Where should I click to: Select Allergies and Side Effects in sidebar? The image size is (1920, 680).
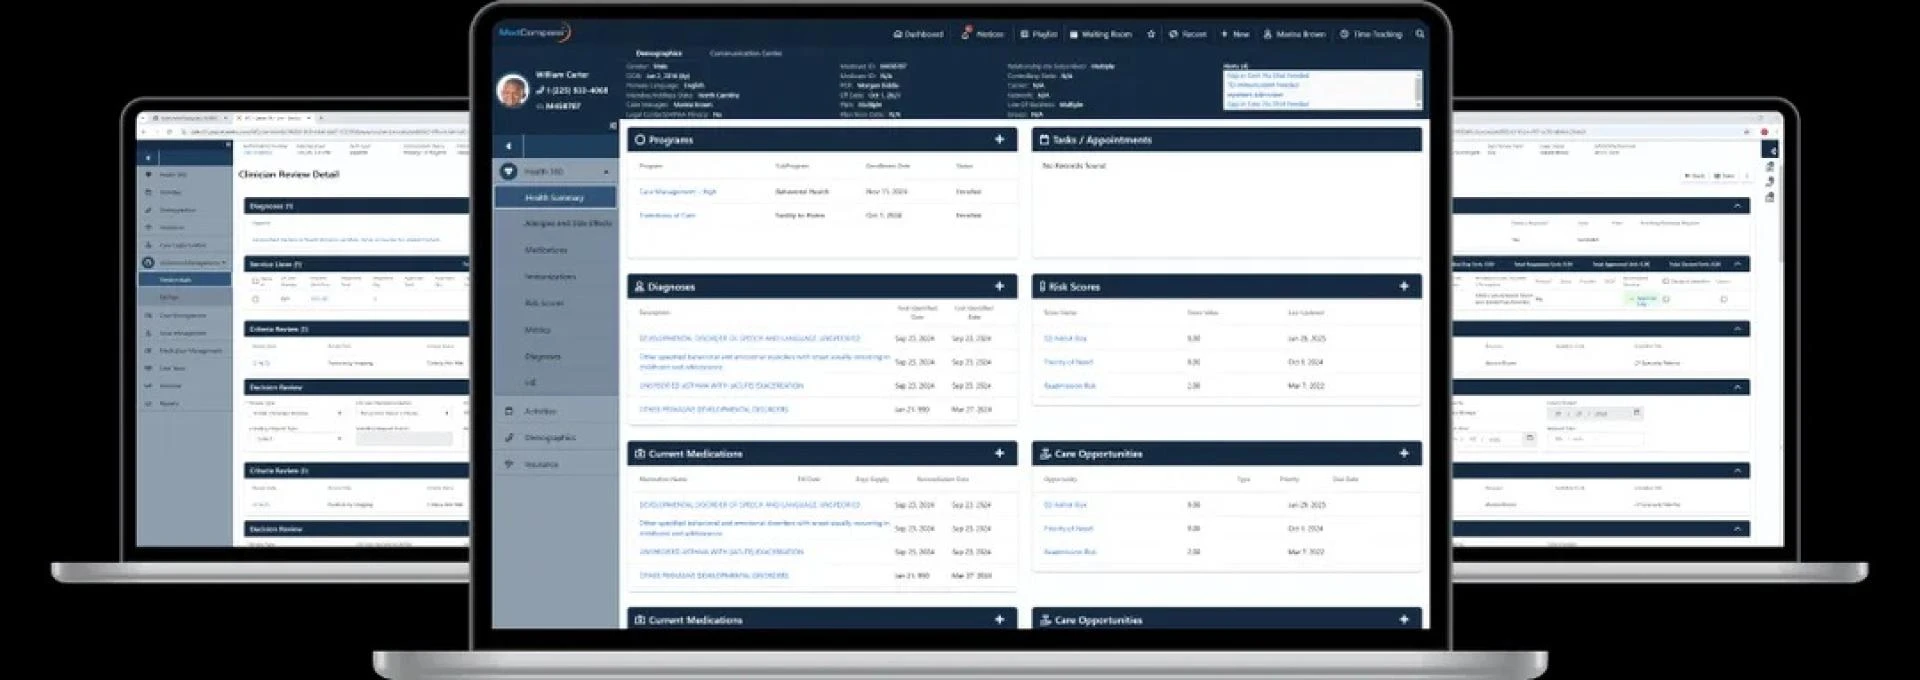click(x=567, y=224)
